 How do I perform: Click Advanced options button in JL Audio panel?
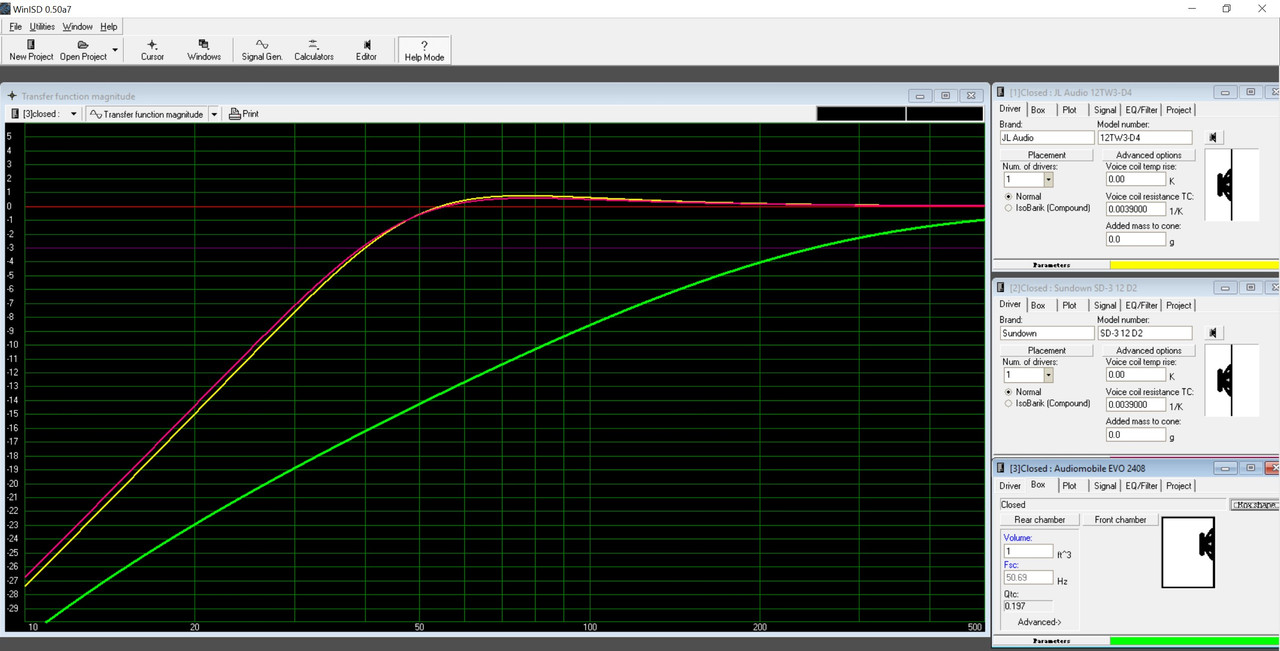pos(1149,155)
